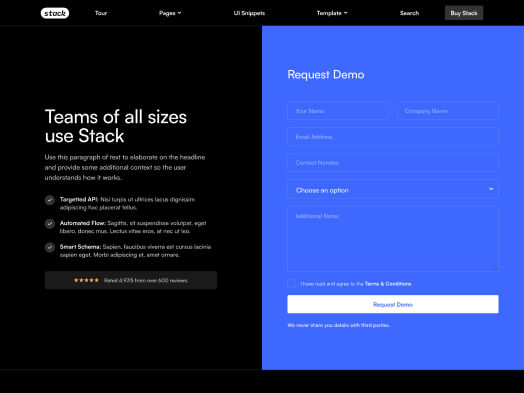524x393 pixels.
Task: Click the Automated Flow checkmark icon
Action: pyautogui.click(x=50, y=224)
